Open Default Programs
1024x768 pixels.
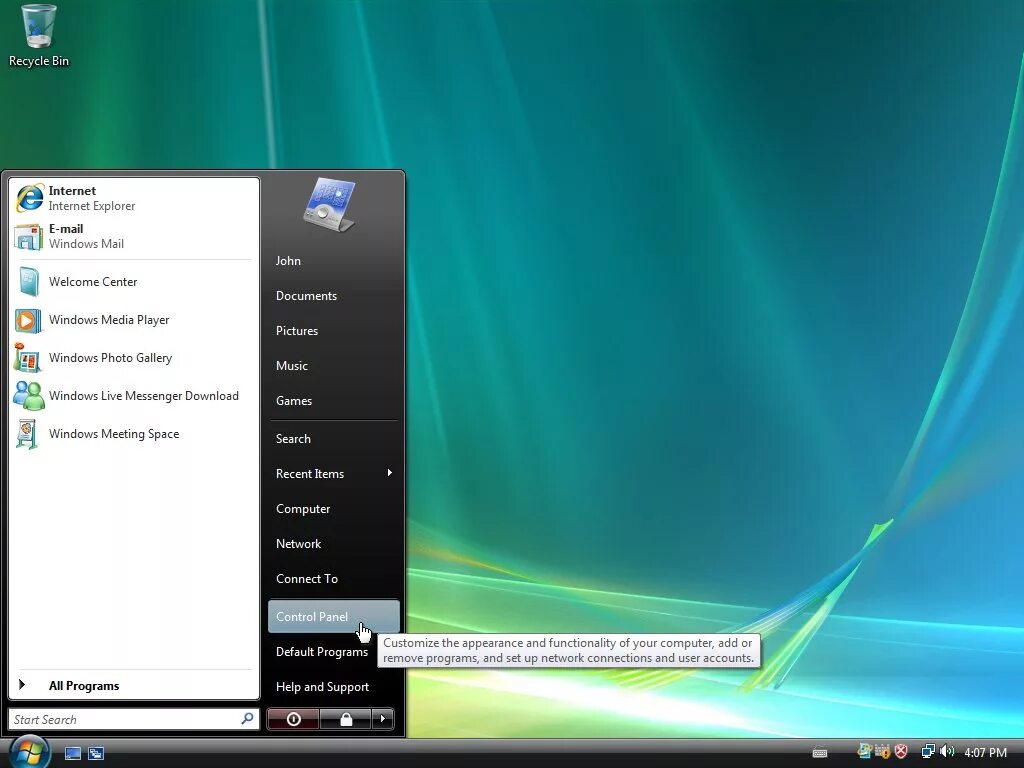(322, 652)
